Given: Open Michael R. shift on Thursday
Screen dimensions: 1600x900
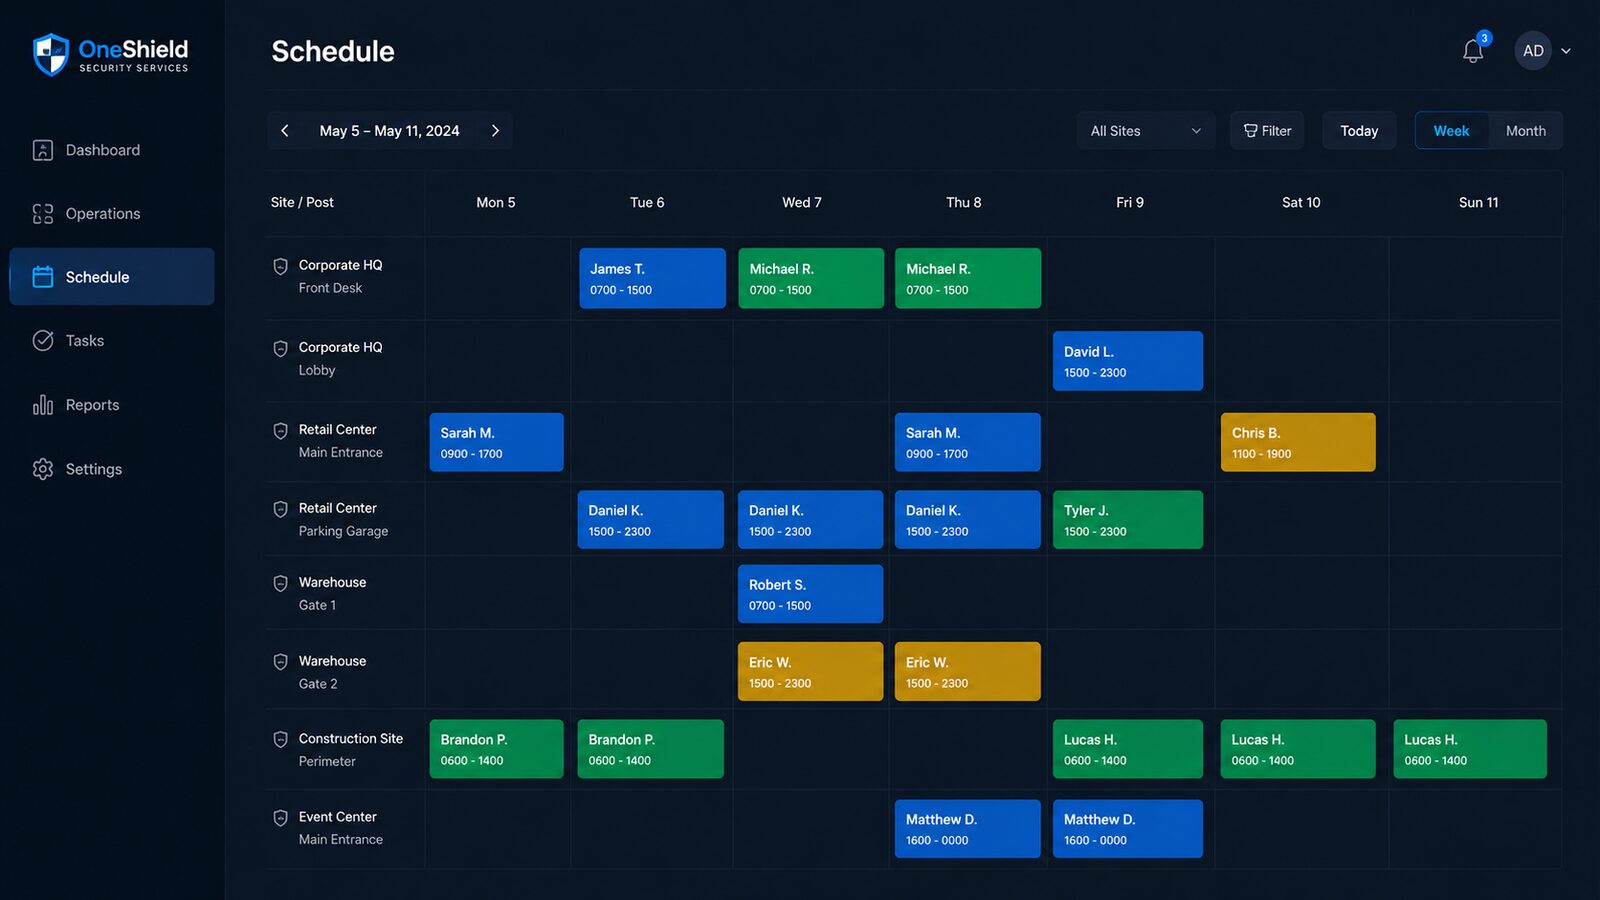Looking at the screenshot, I should coord(968,278).
